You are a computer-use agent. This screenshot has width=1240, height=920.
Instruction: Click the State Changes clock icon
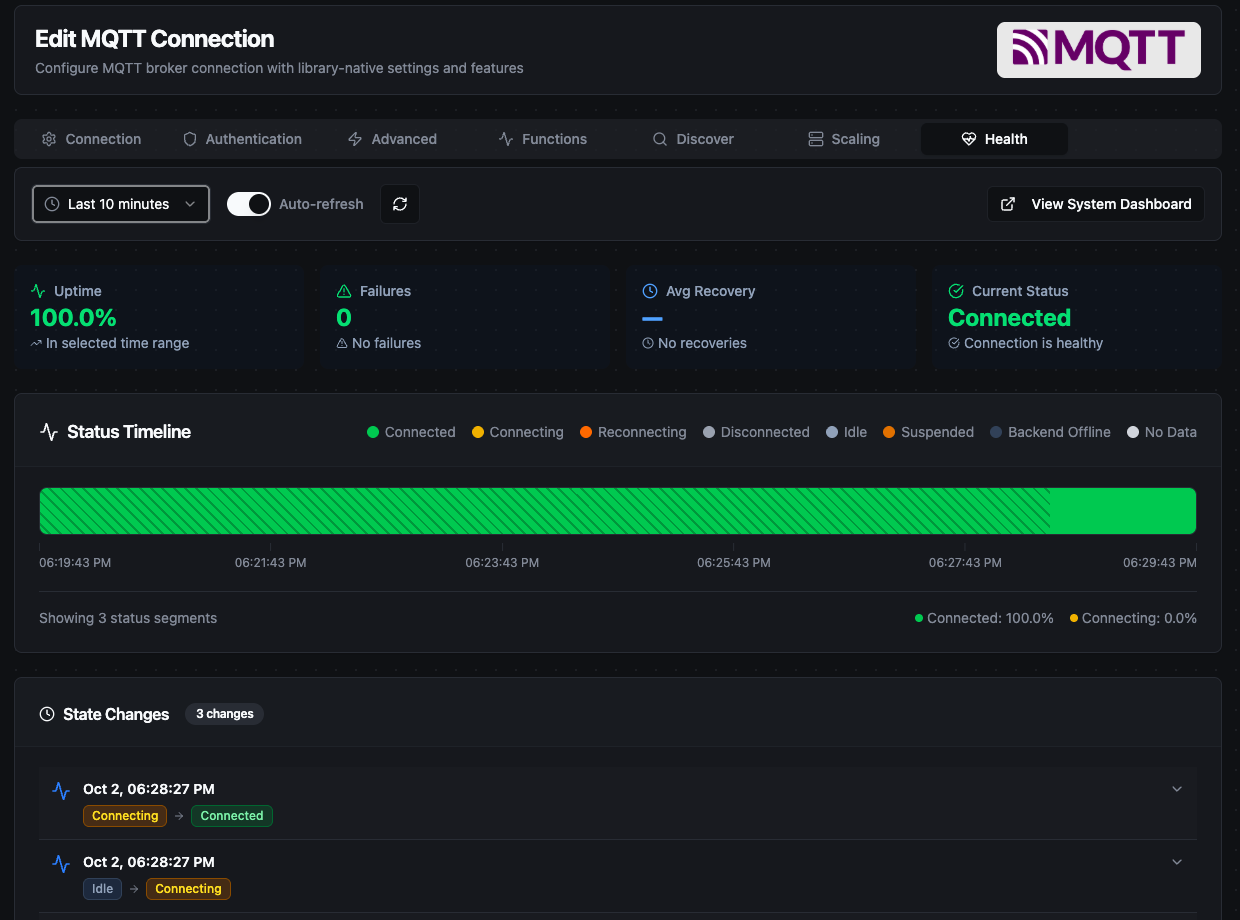[47, 714]
